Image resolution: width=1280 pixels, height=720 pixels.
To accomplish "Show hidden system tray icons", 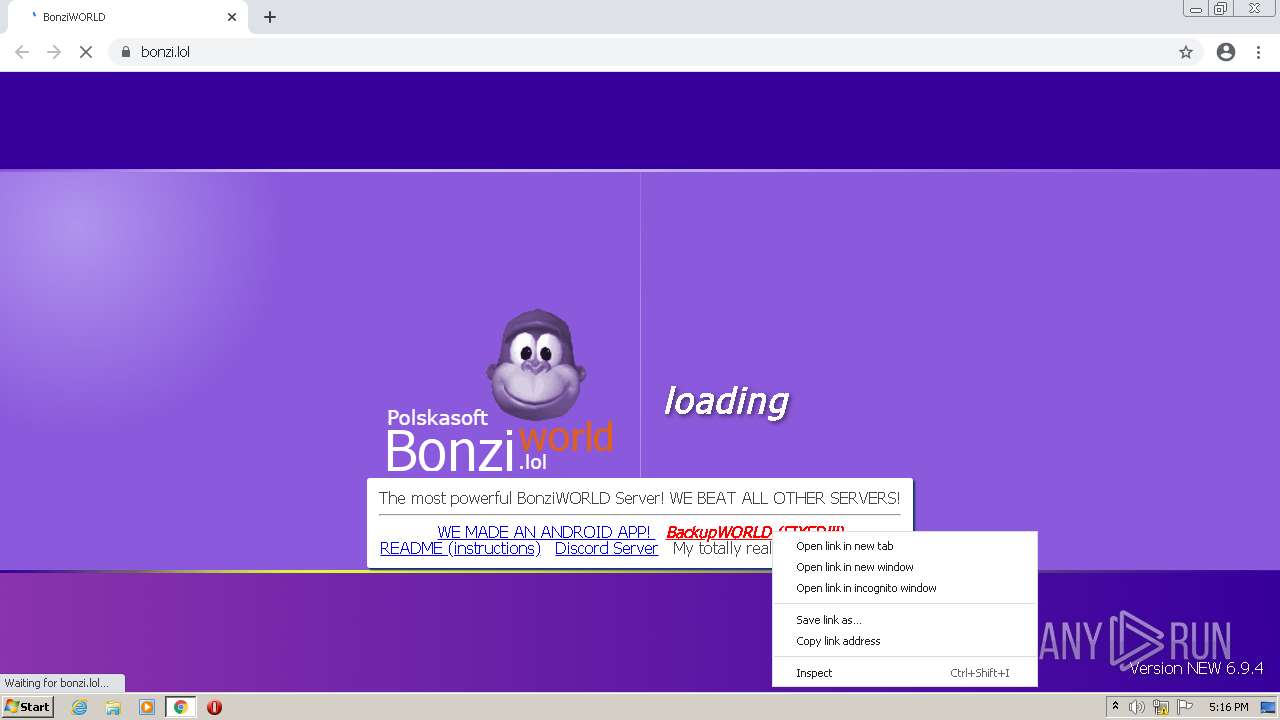I will (1115, 707).
